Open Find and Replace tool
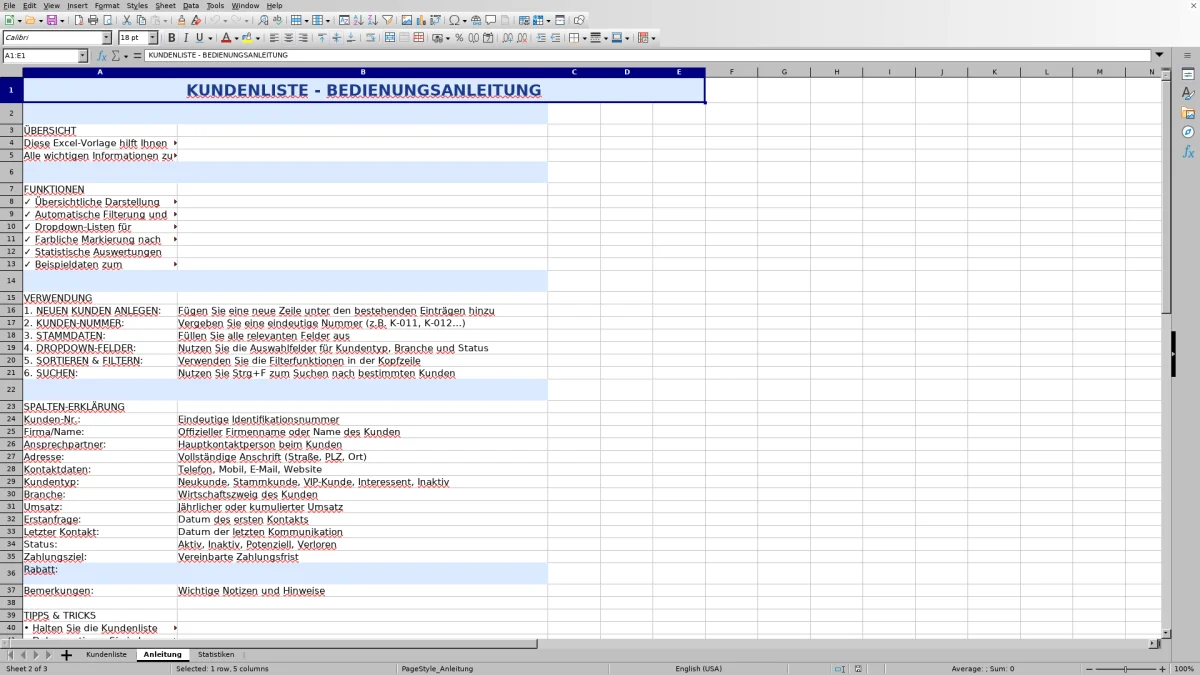1200x675 pixels. point(262,20)
